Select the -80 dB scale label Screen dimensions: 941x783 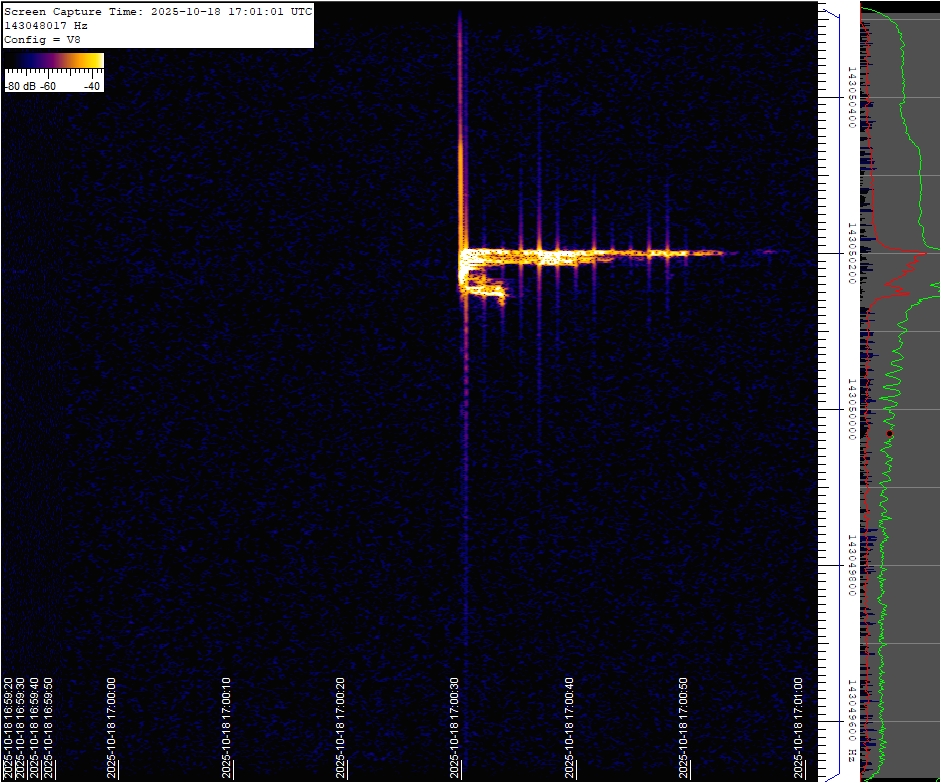22,86
